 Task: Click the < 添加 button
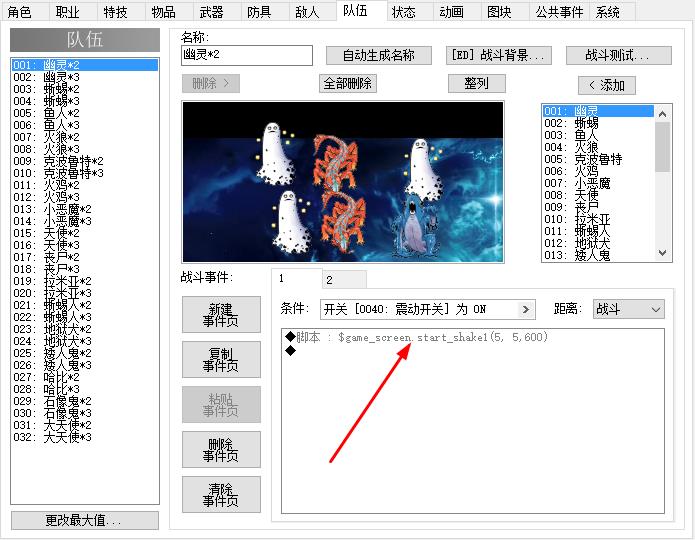pyautogui.click(x=606, y=85)
